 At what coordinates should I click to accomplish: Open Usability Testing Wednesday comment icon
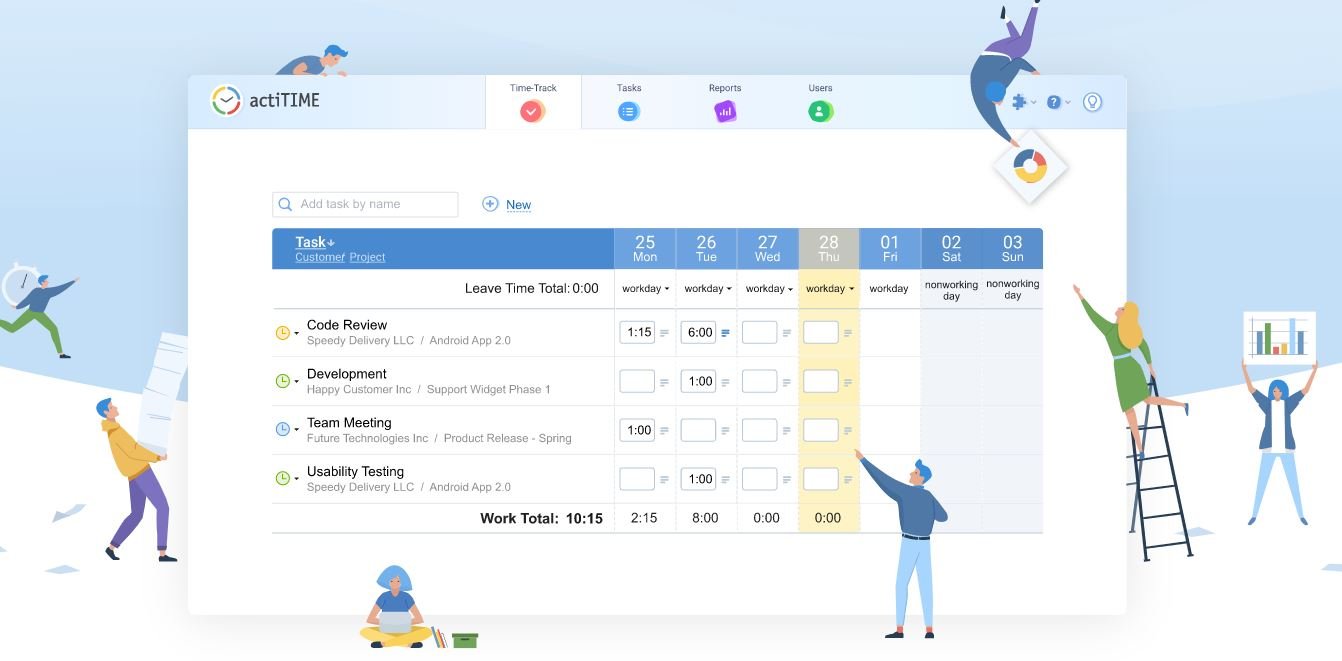pyautogui.click(x=787, y=480)
